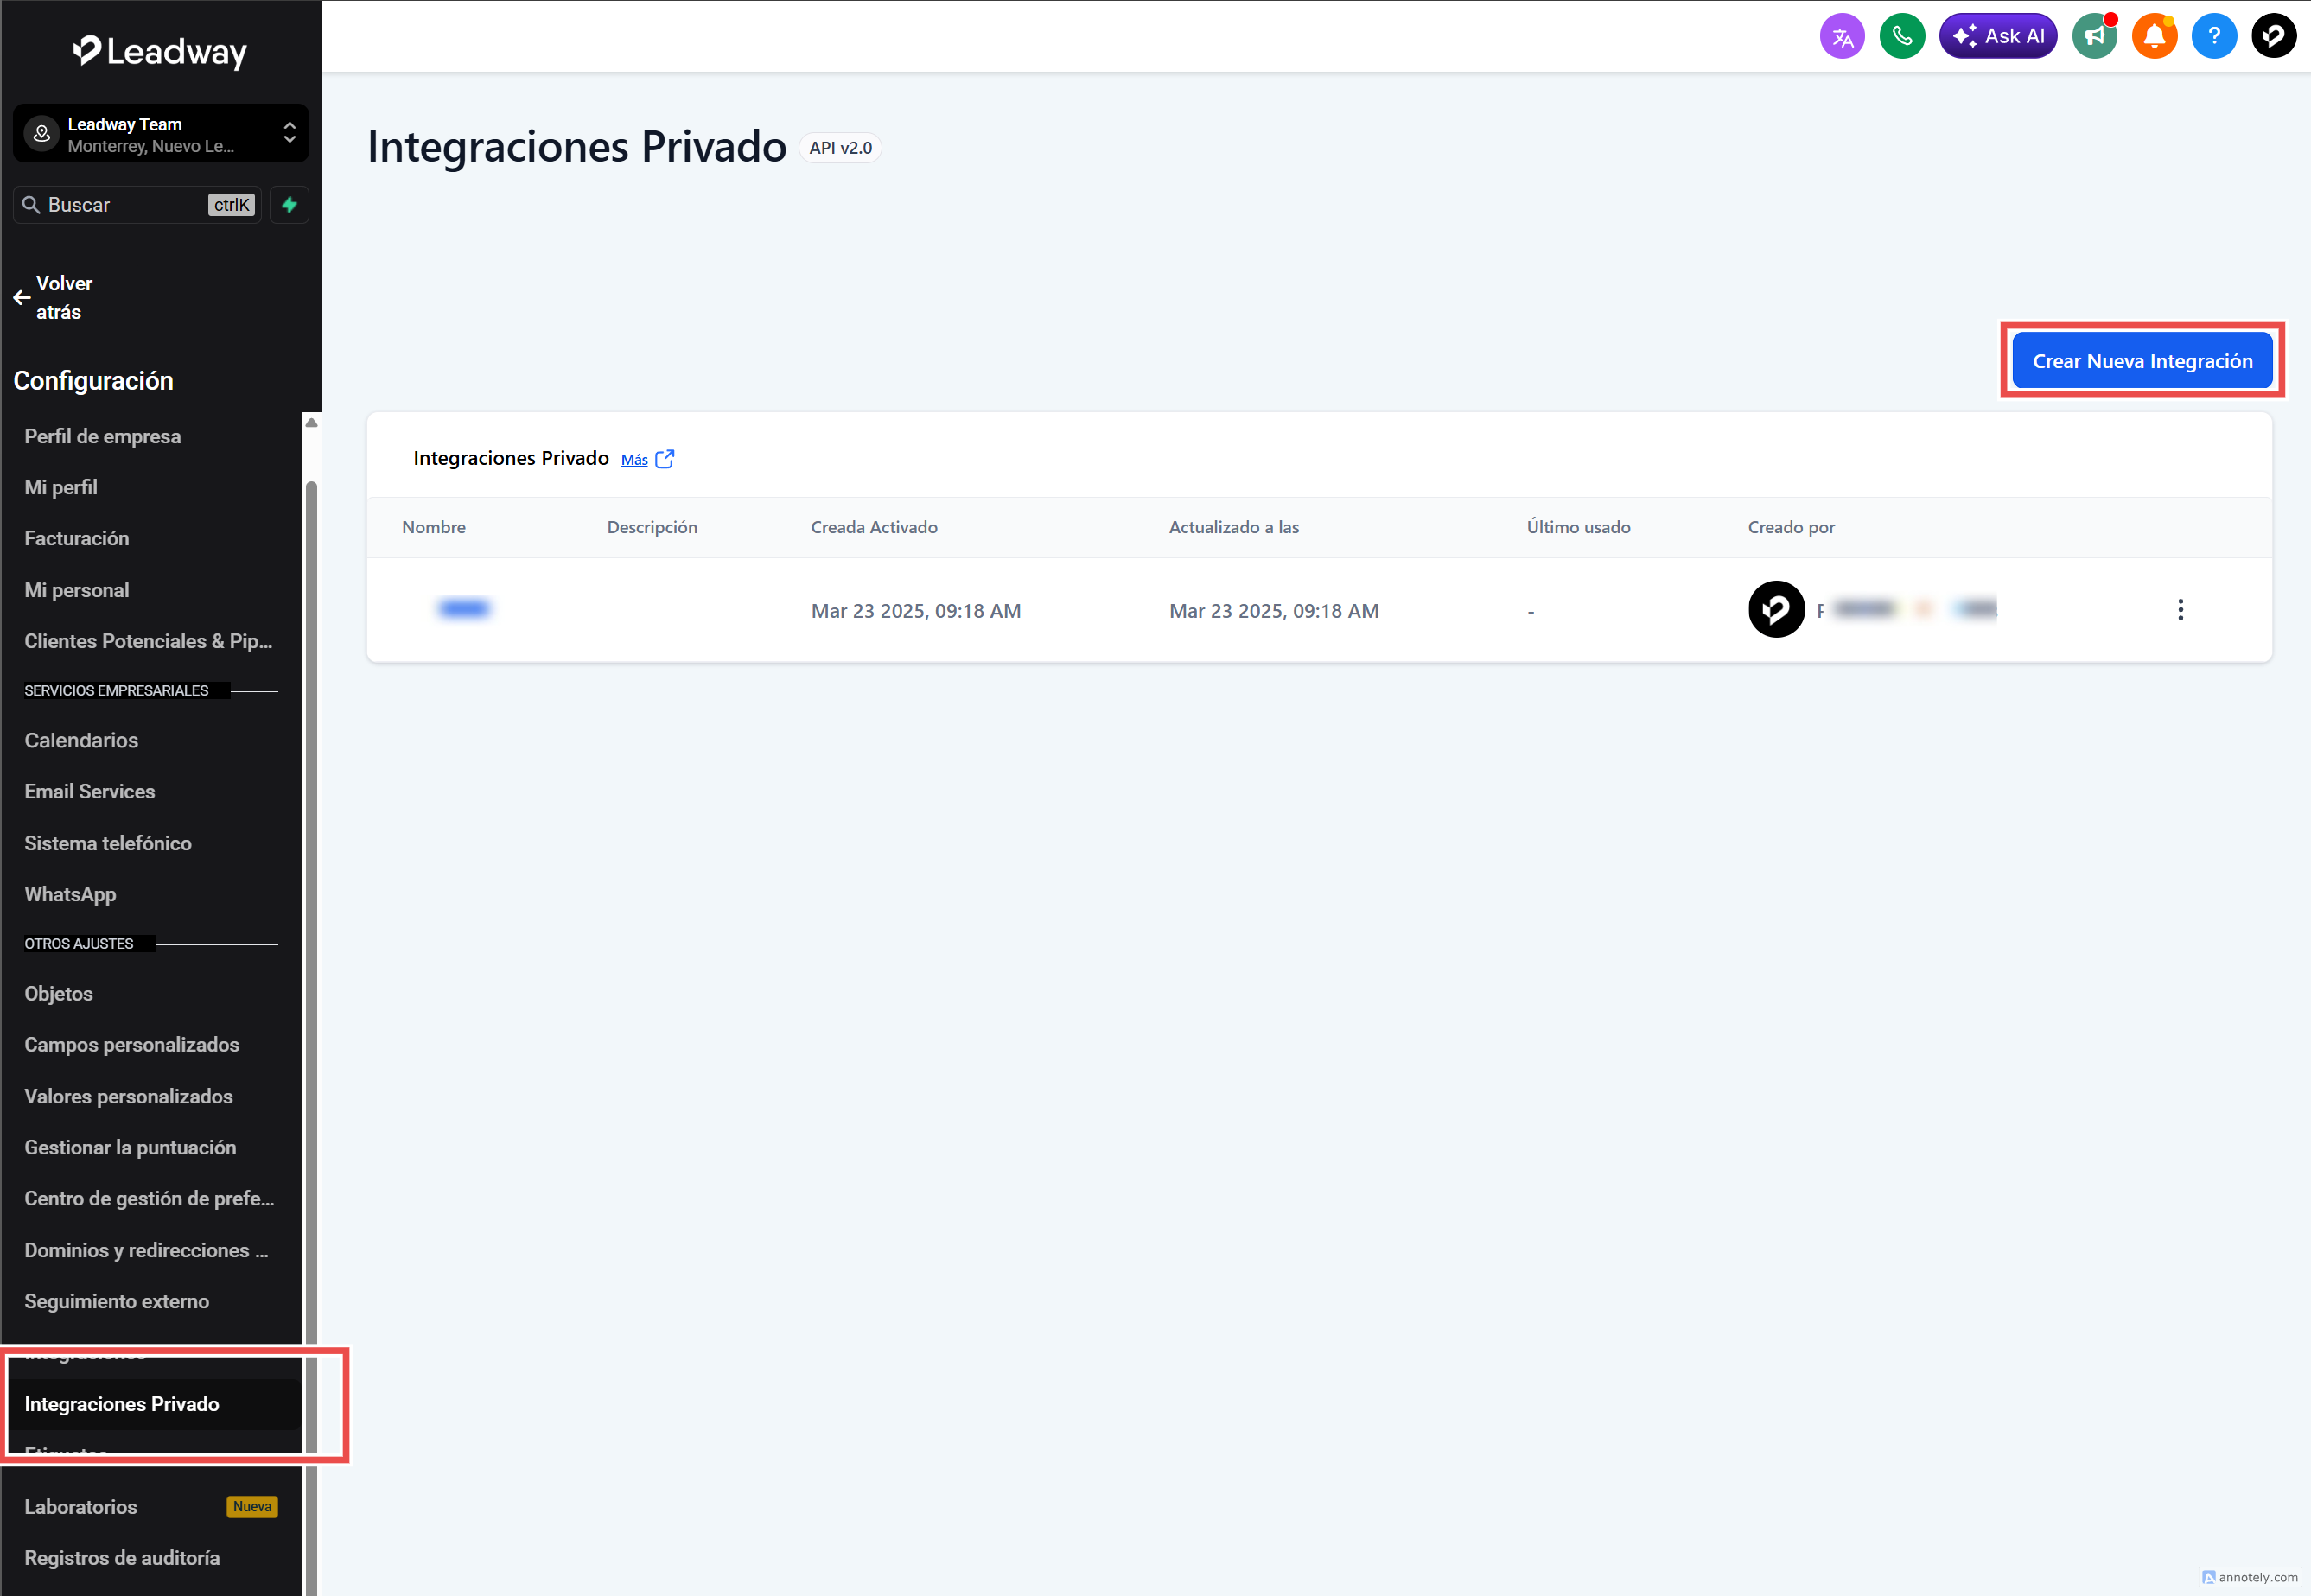The width and height of the screenshot is (2311, 1596).
Task: Click inside the Buscar search field
Action: click(120, 205)
